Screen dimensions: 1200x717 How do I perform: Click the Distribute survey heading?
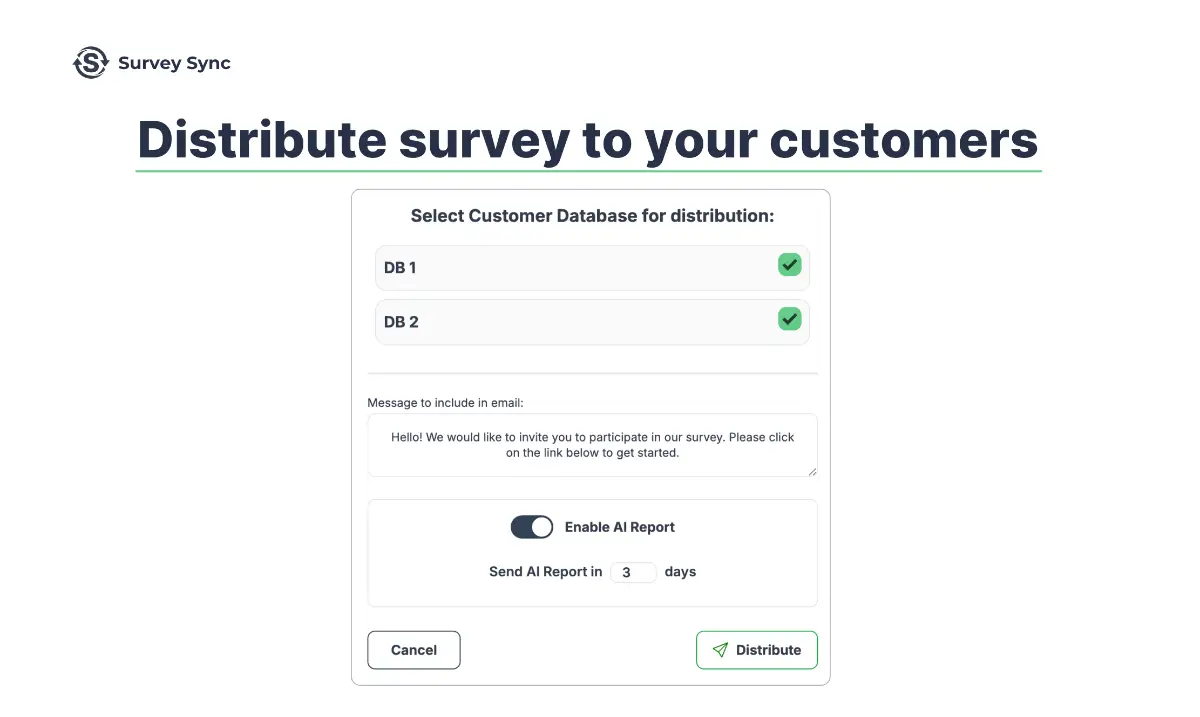pos(588,140)
